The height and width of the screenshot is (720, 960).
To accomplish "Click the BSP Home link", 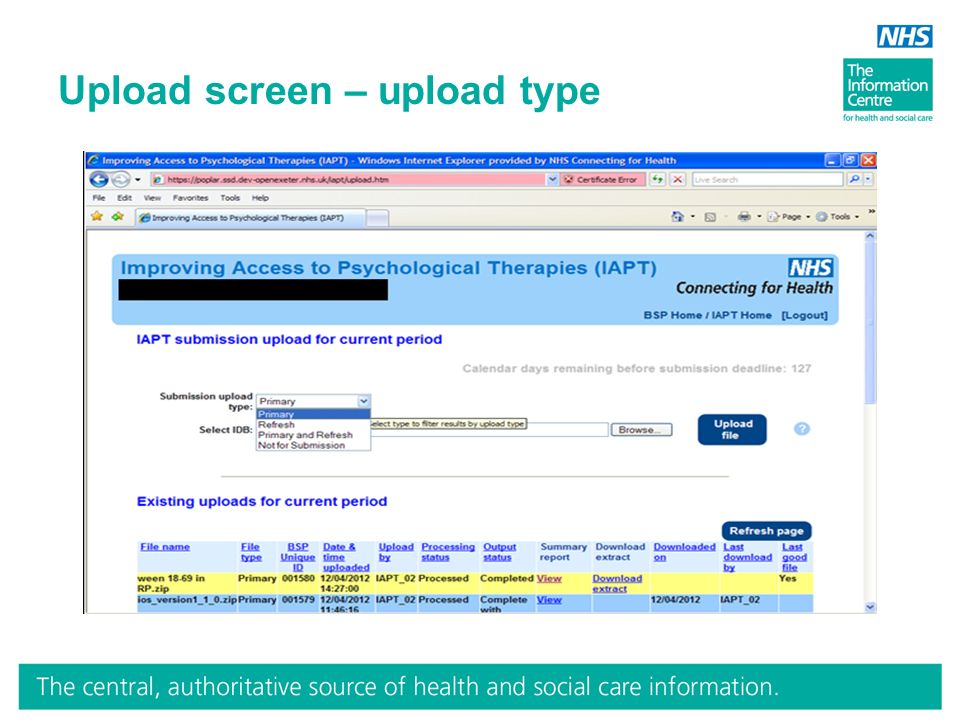I will pos(672,315).
